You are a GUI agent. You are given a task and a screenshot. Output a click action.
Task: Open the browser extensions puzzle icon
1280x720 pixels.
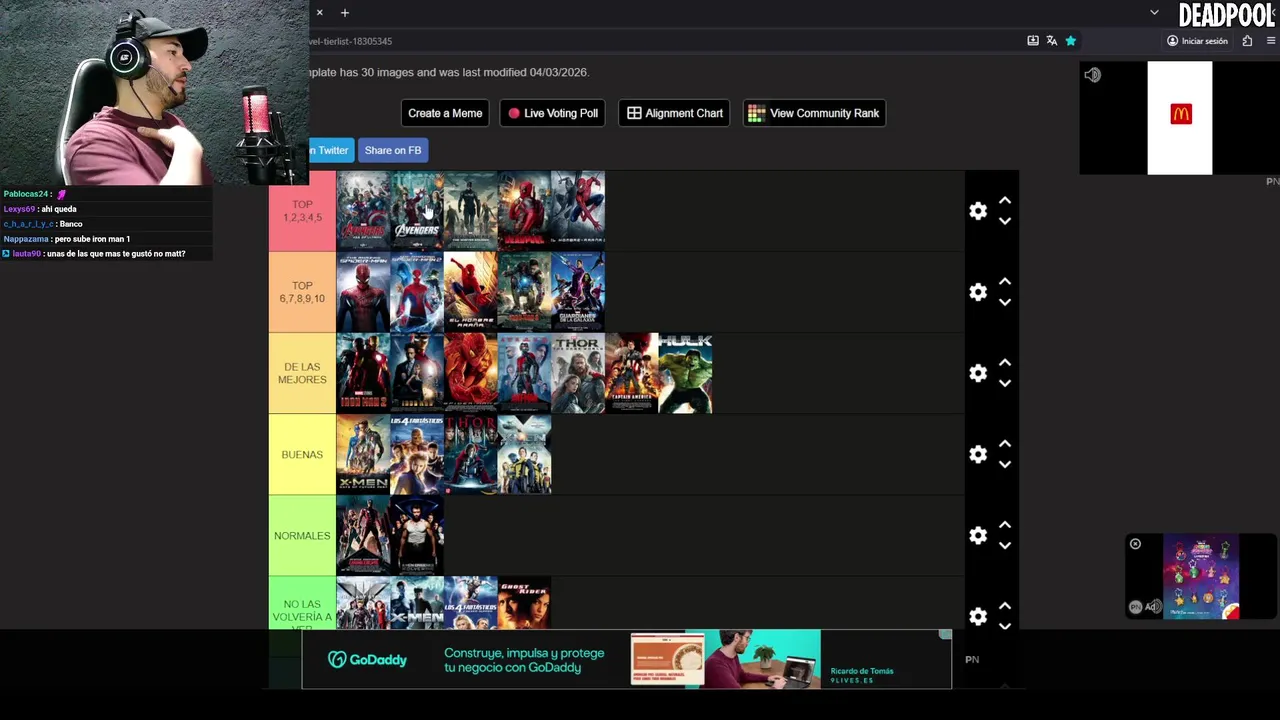pyautogui.click(x=1247, y=41)
